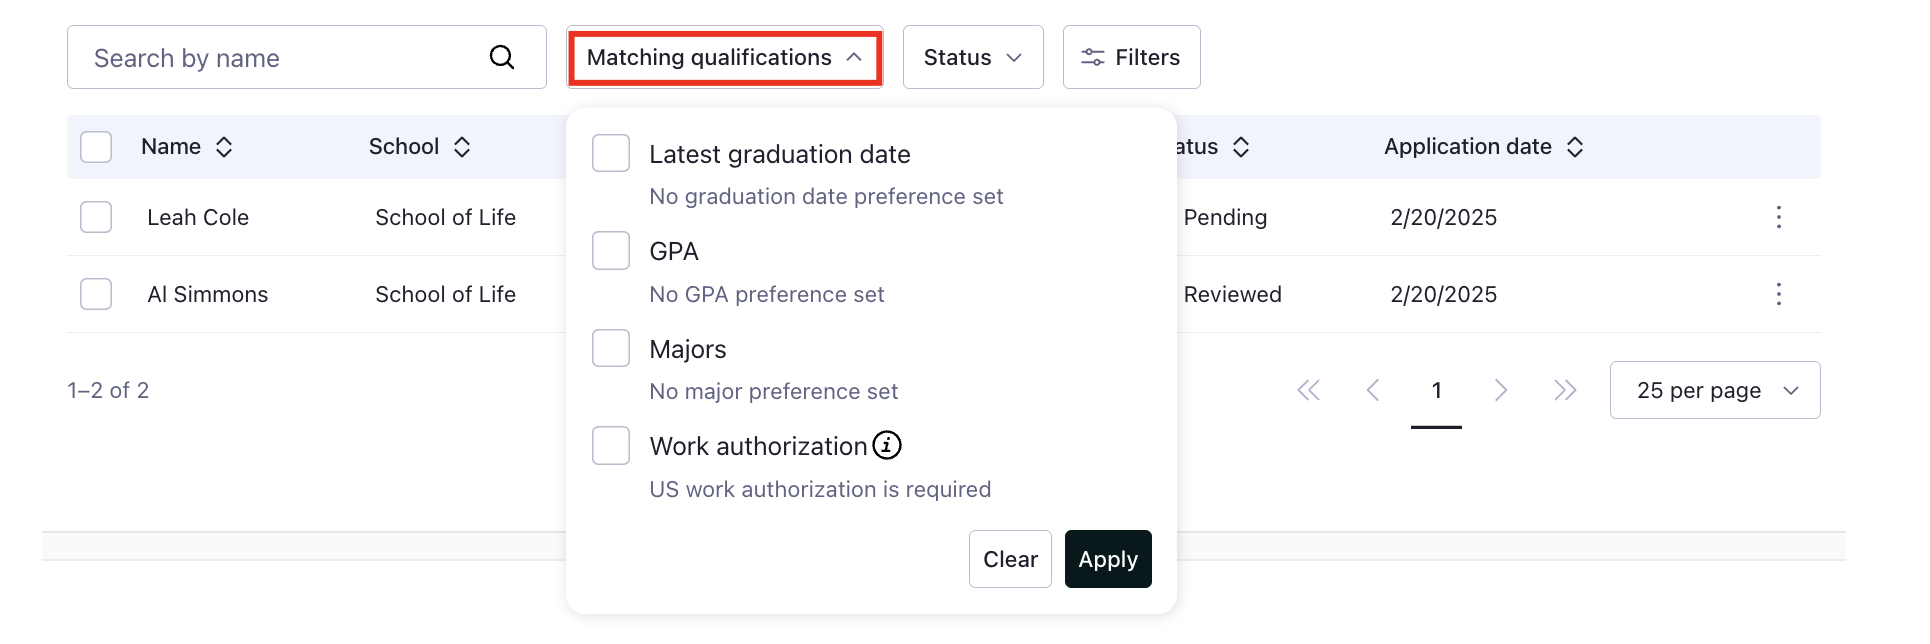This screenshot has width=1930, height=644.
Task: Go to the next page
Action: [x=1500, y=390]
